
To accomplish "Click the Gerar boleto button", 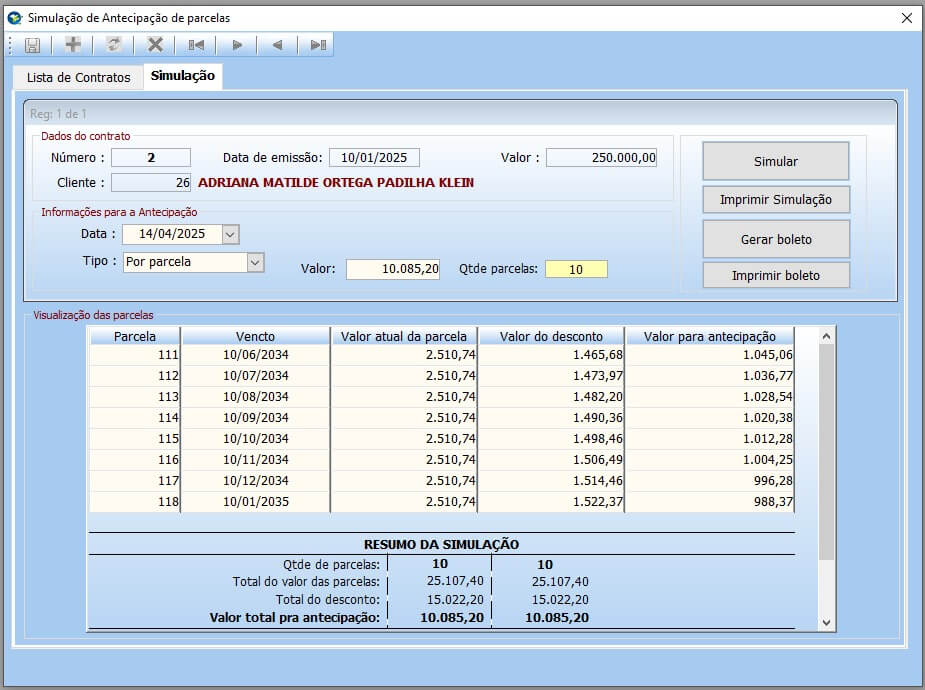I will tap(775, 240).
